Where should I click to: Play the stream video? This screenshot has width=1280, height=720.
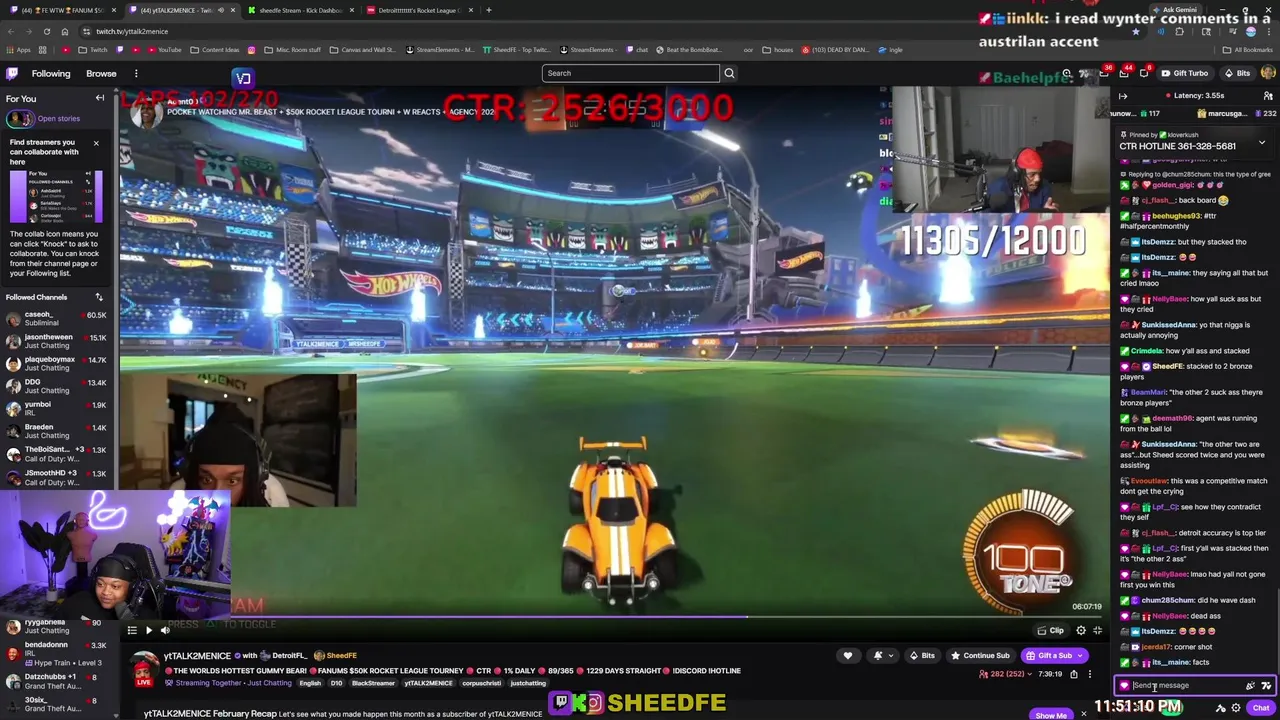click(148, 630)
